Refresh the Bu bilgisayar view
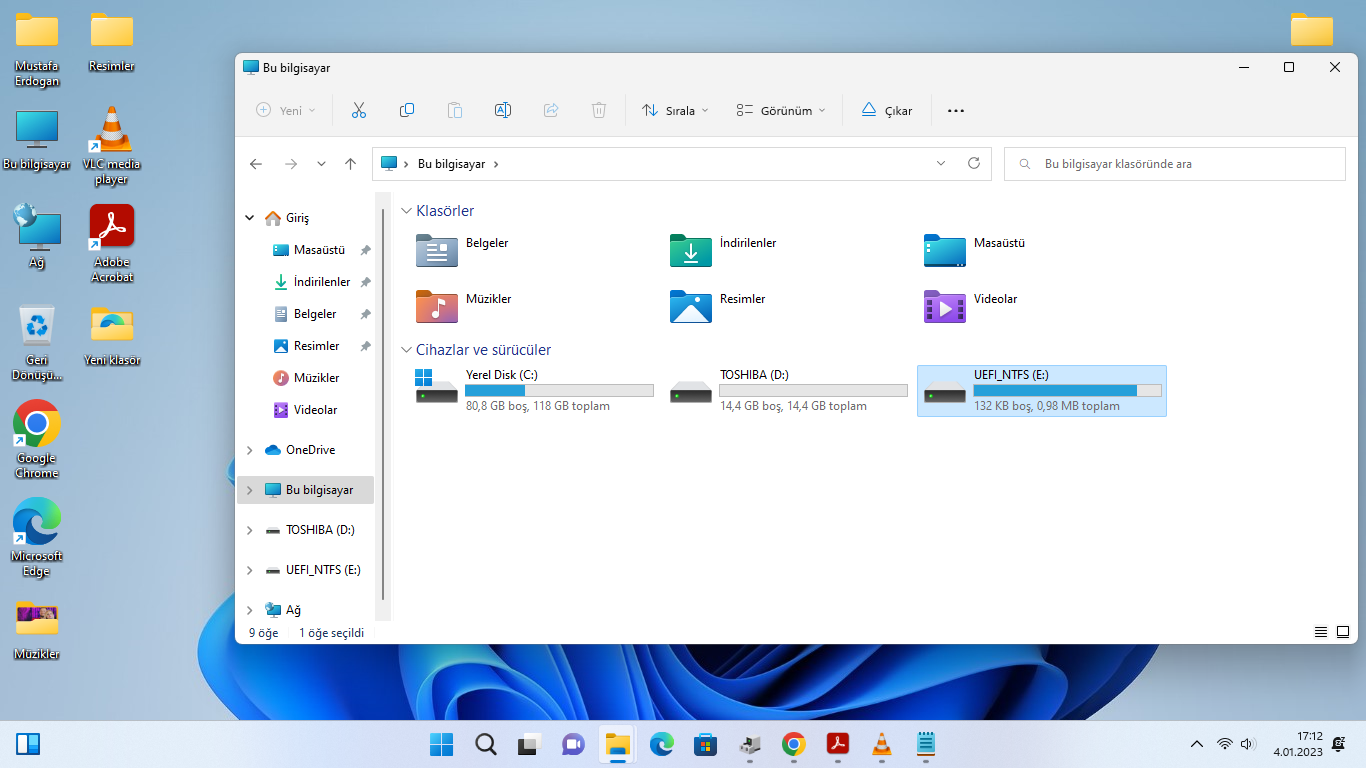1366x768 pixels. 974,163
